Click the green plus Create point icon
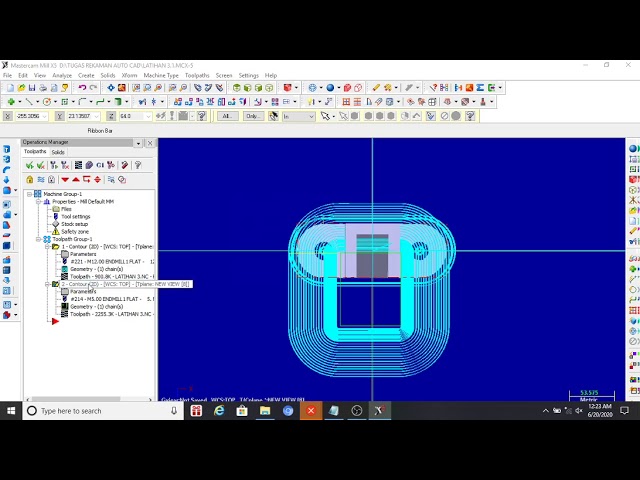Screen dimensions: 640x480 [11, 102]
